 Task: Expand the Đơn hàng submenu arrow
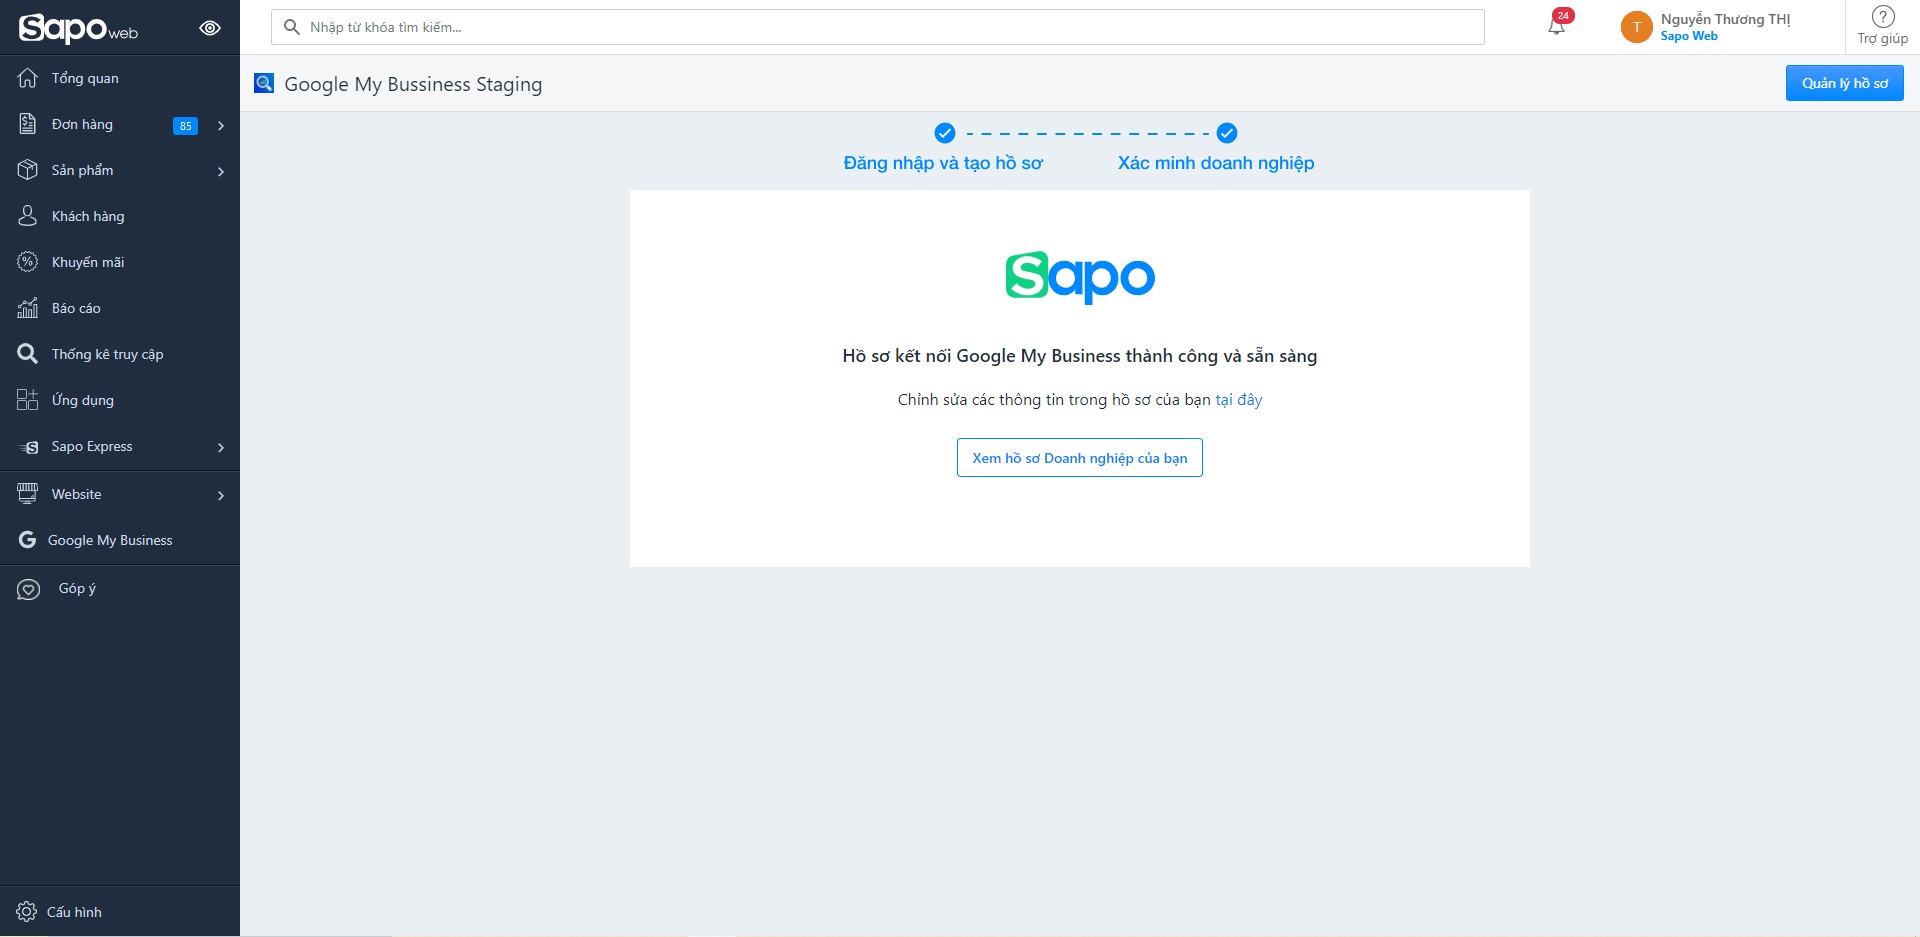pos(221,125)
